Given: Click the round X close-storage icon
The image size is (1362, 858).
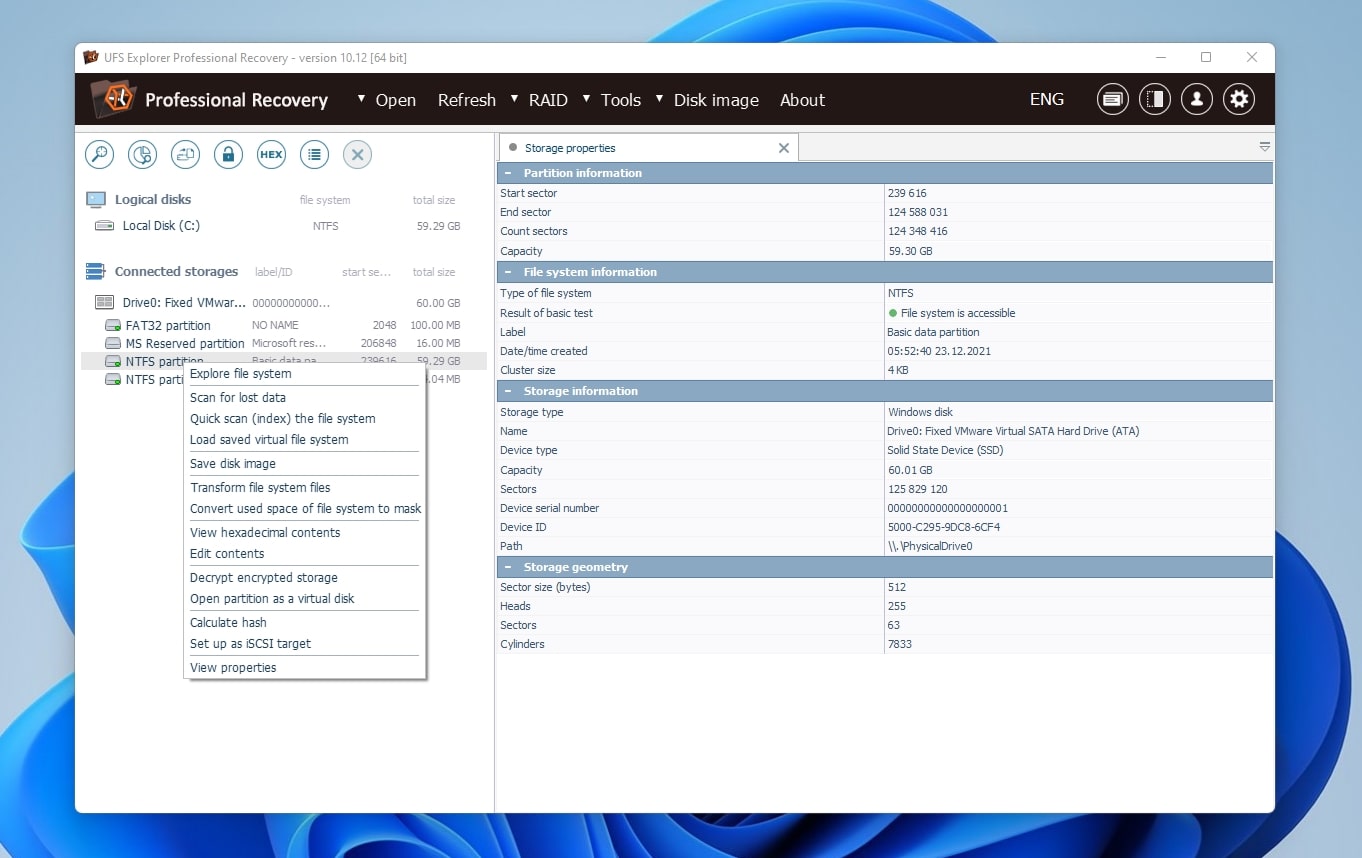Looking at the screenshot, I should (358, 154).
